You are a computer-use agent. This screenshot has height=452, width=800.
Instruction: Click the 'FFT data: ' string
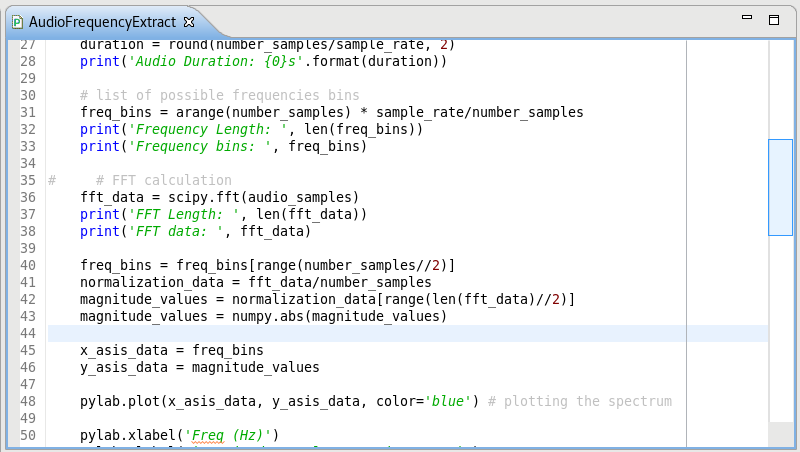(176, 232)
